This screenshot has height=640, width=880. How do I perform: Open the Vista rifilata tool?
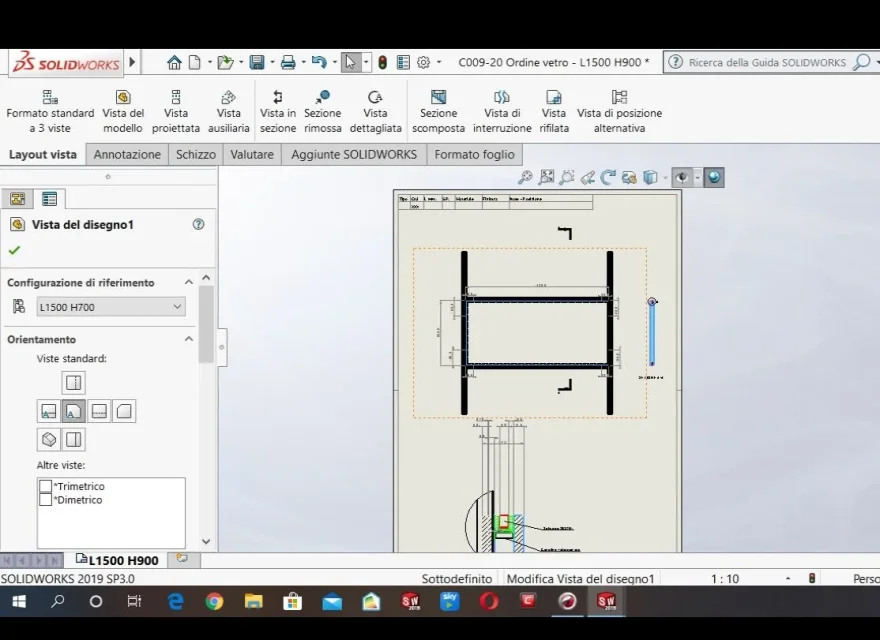coord(554,111)
